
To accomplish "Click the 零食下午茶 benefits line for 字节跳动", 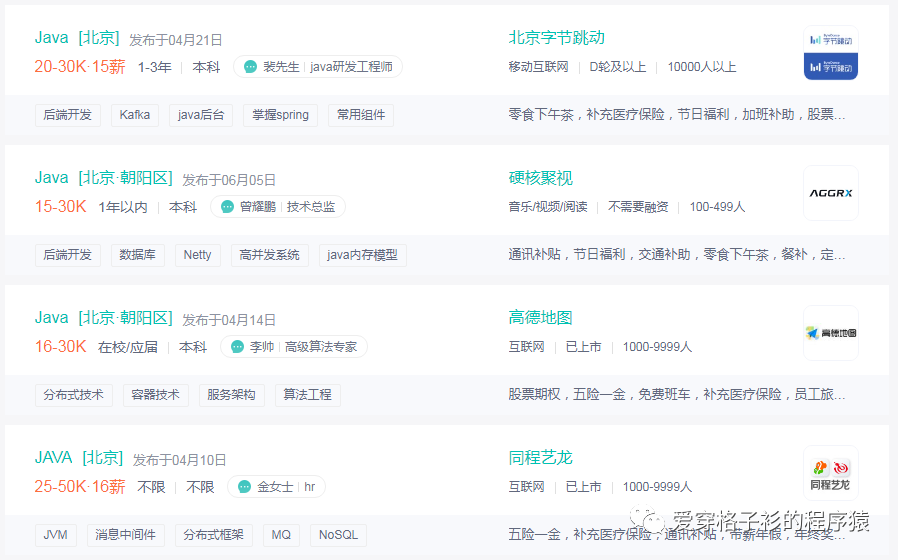I will (677, 115).
